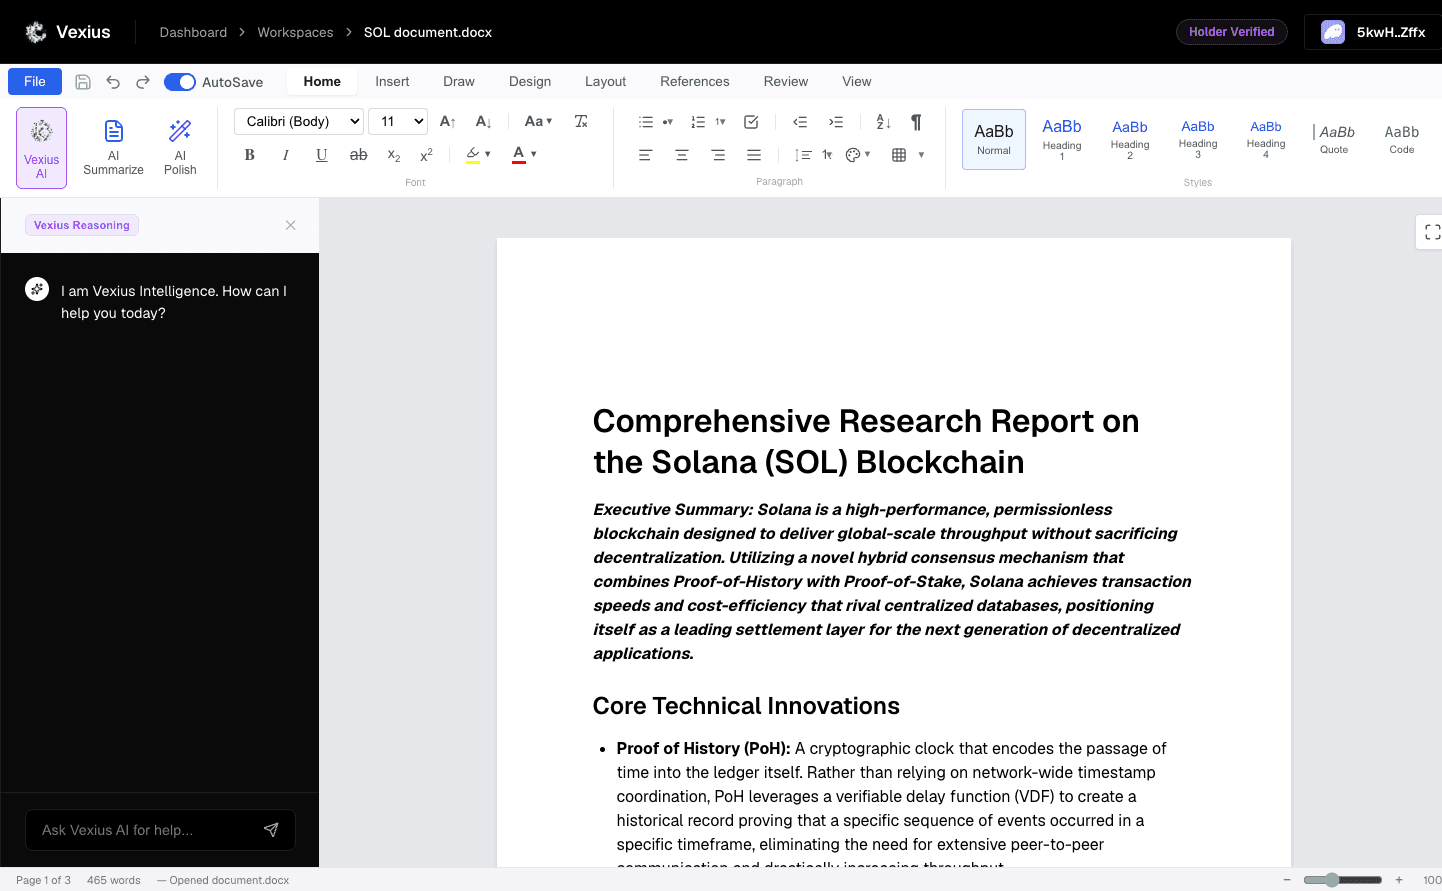
Task: Insert a bulleted list
Action: coord(646,122)
